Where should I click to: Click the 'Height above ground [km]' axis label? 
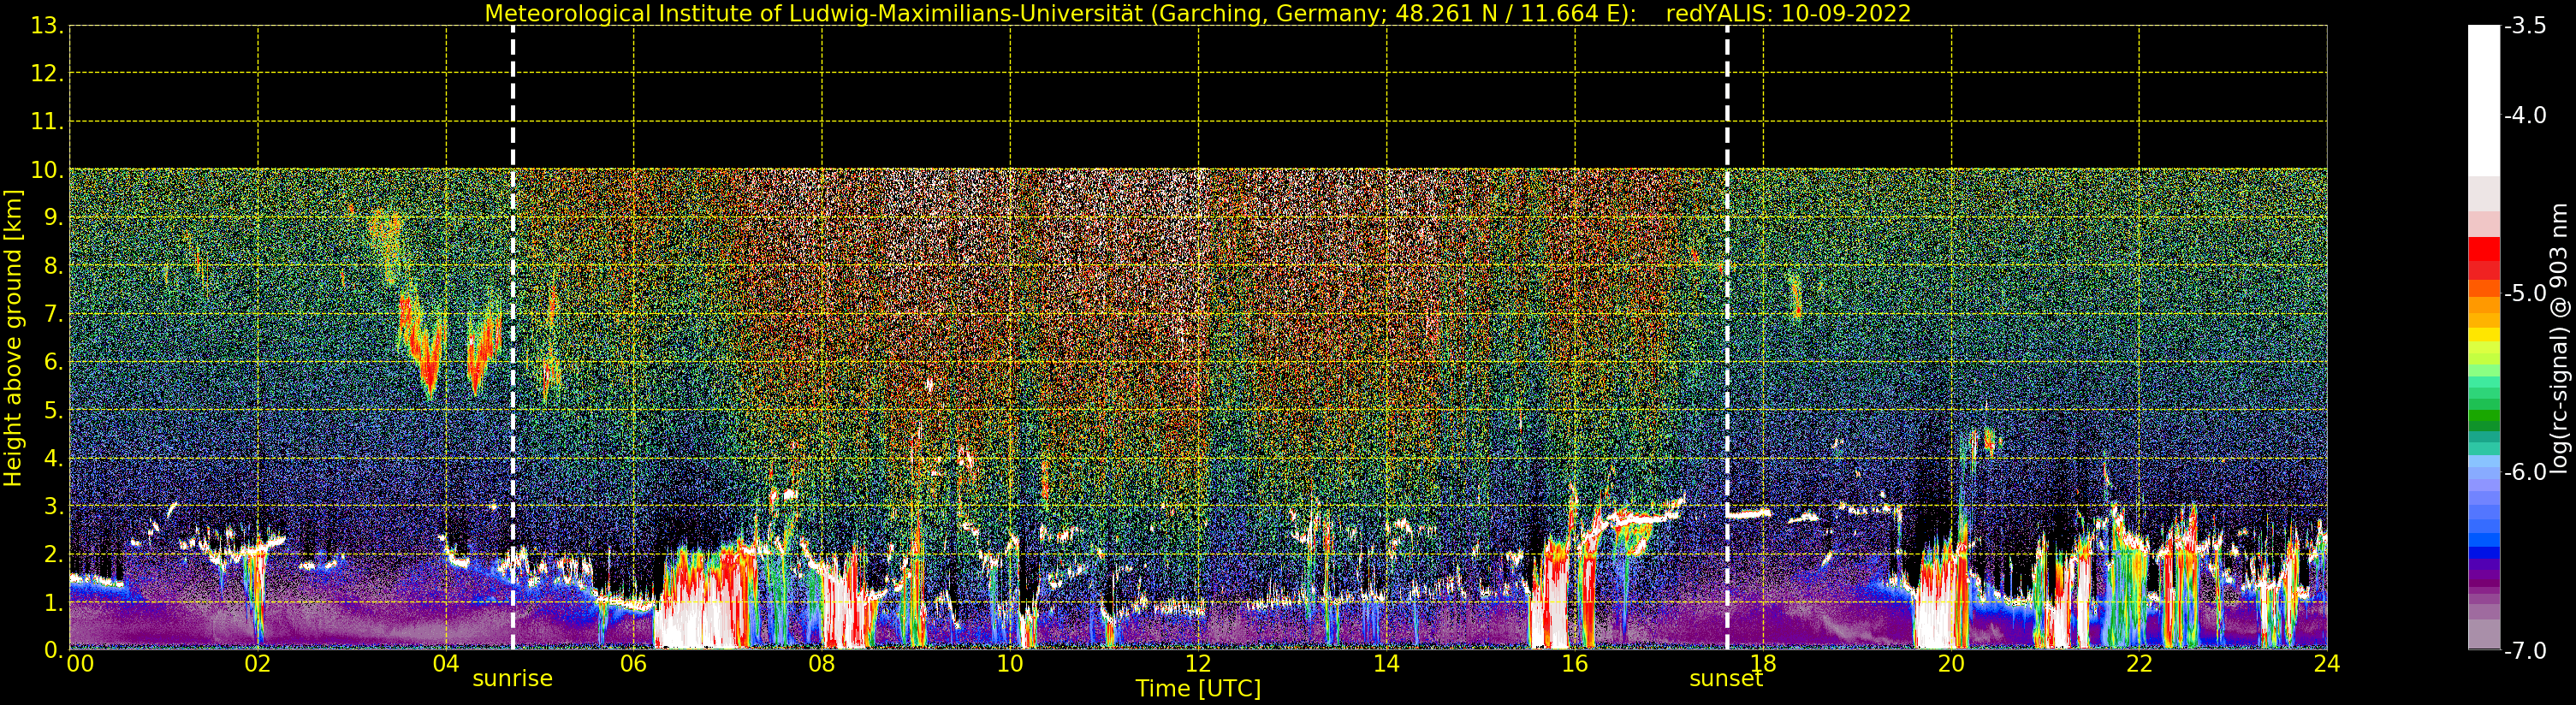pos(13,338)
